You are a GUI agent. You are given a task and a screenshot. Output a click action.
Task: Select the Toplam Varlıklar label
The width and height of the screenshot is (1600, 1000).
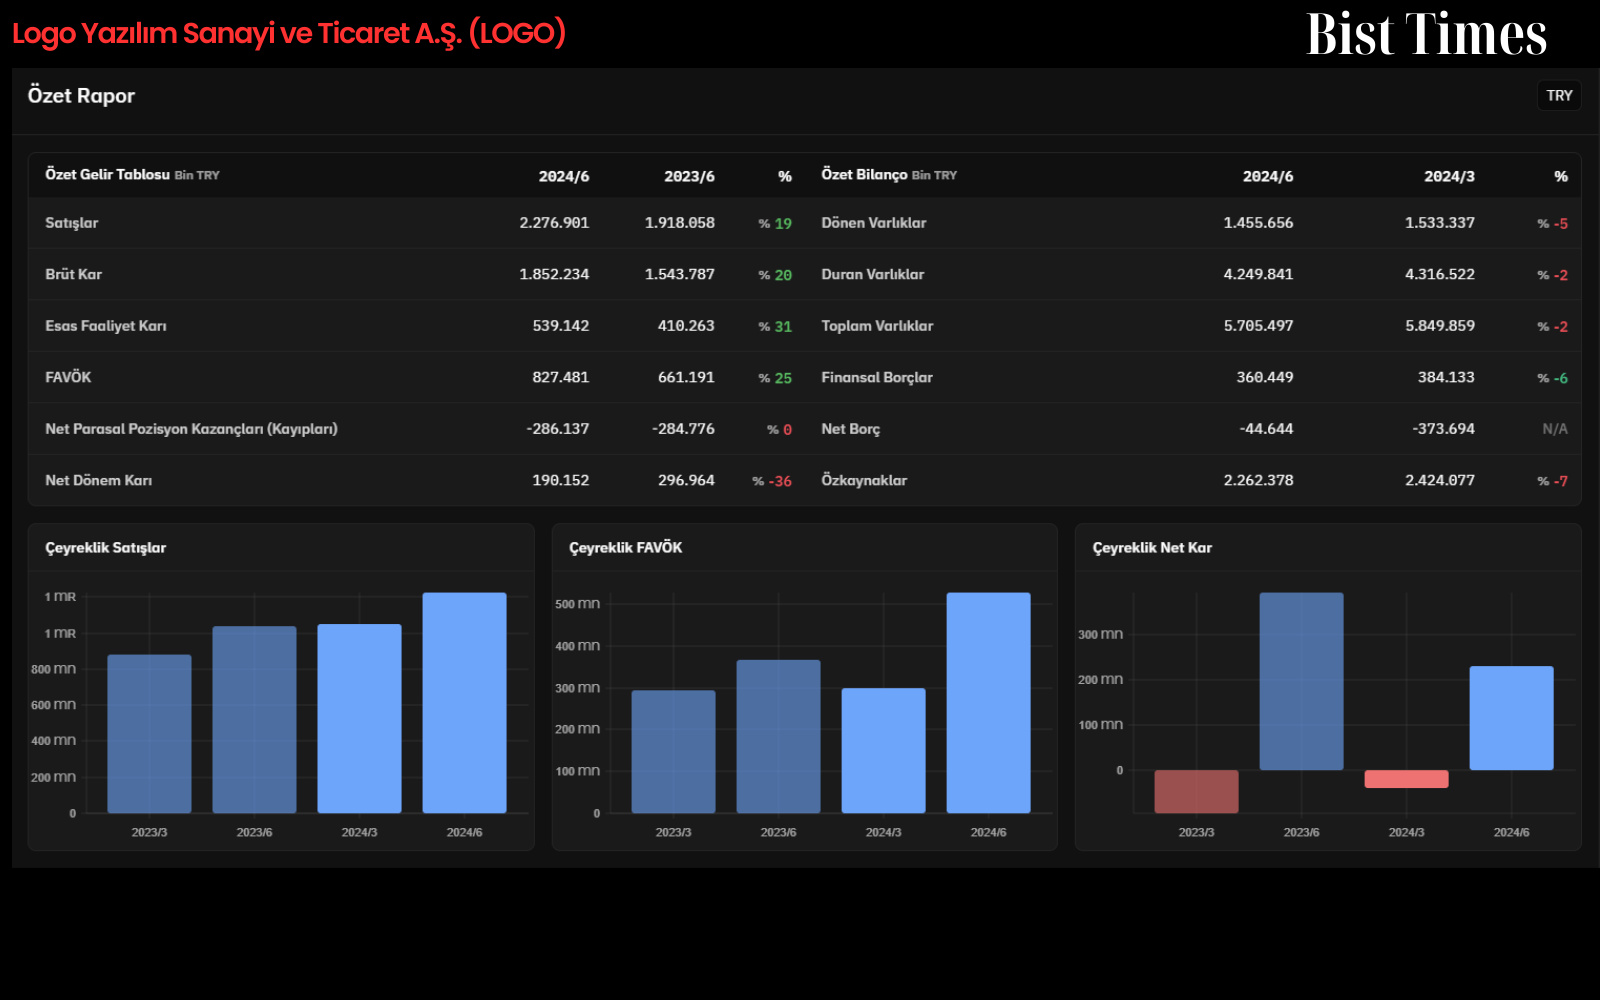(877, 326)
